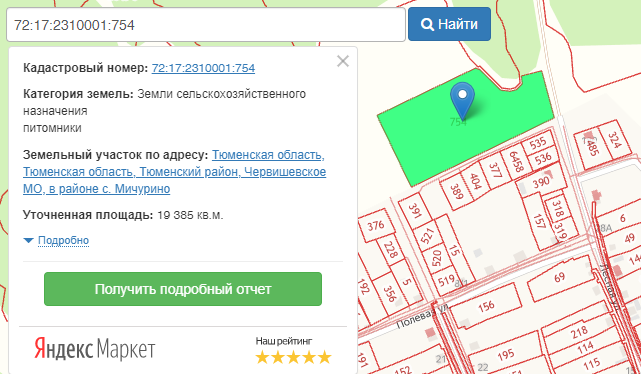The height and width of the screenshot is (374, 641).
Task: Open cadastral number link 72:17:2310001:754
Action: point(203,68)
